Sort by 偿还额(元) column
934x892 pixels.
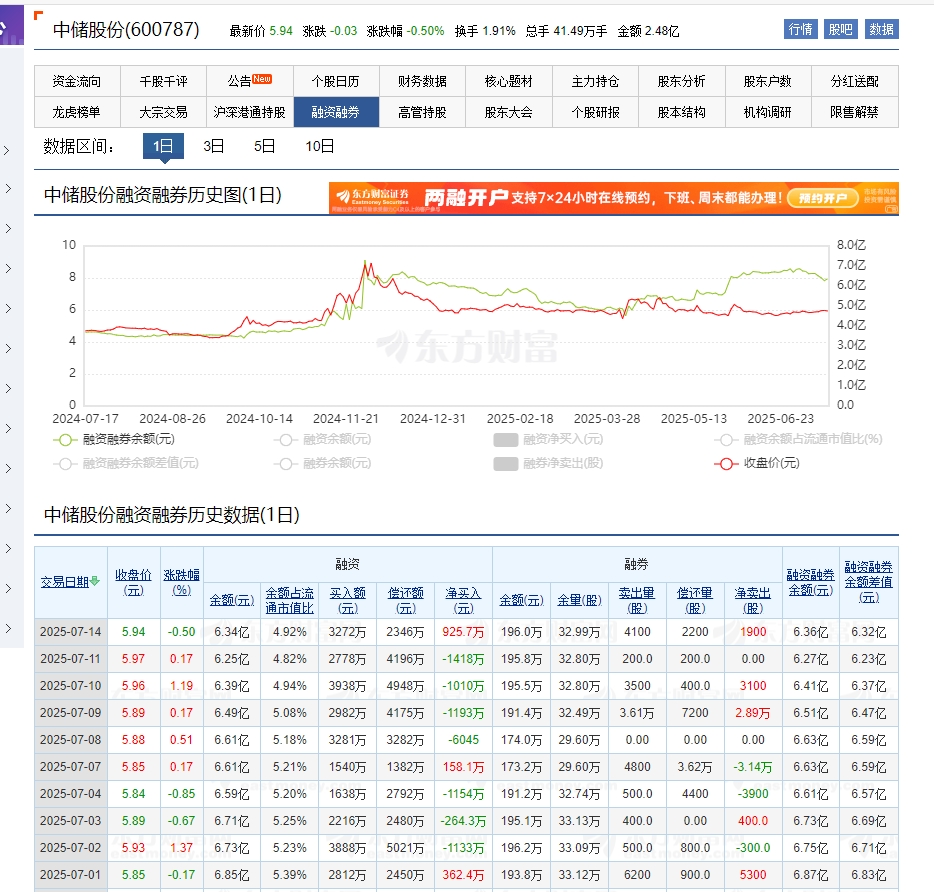click(406, 600)
